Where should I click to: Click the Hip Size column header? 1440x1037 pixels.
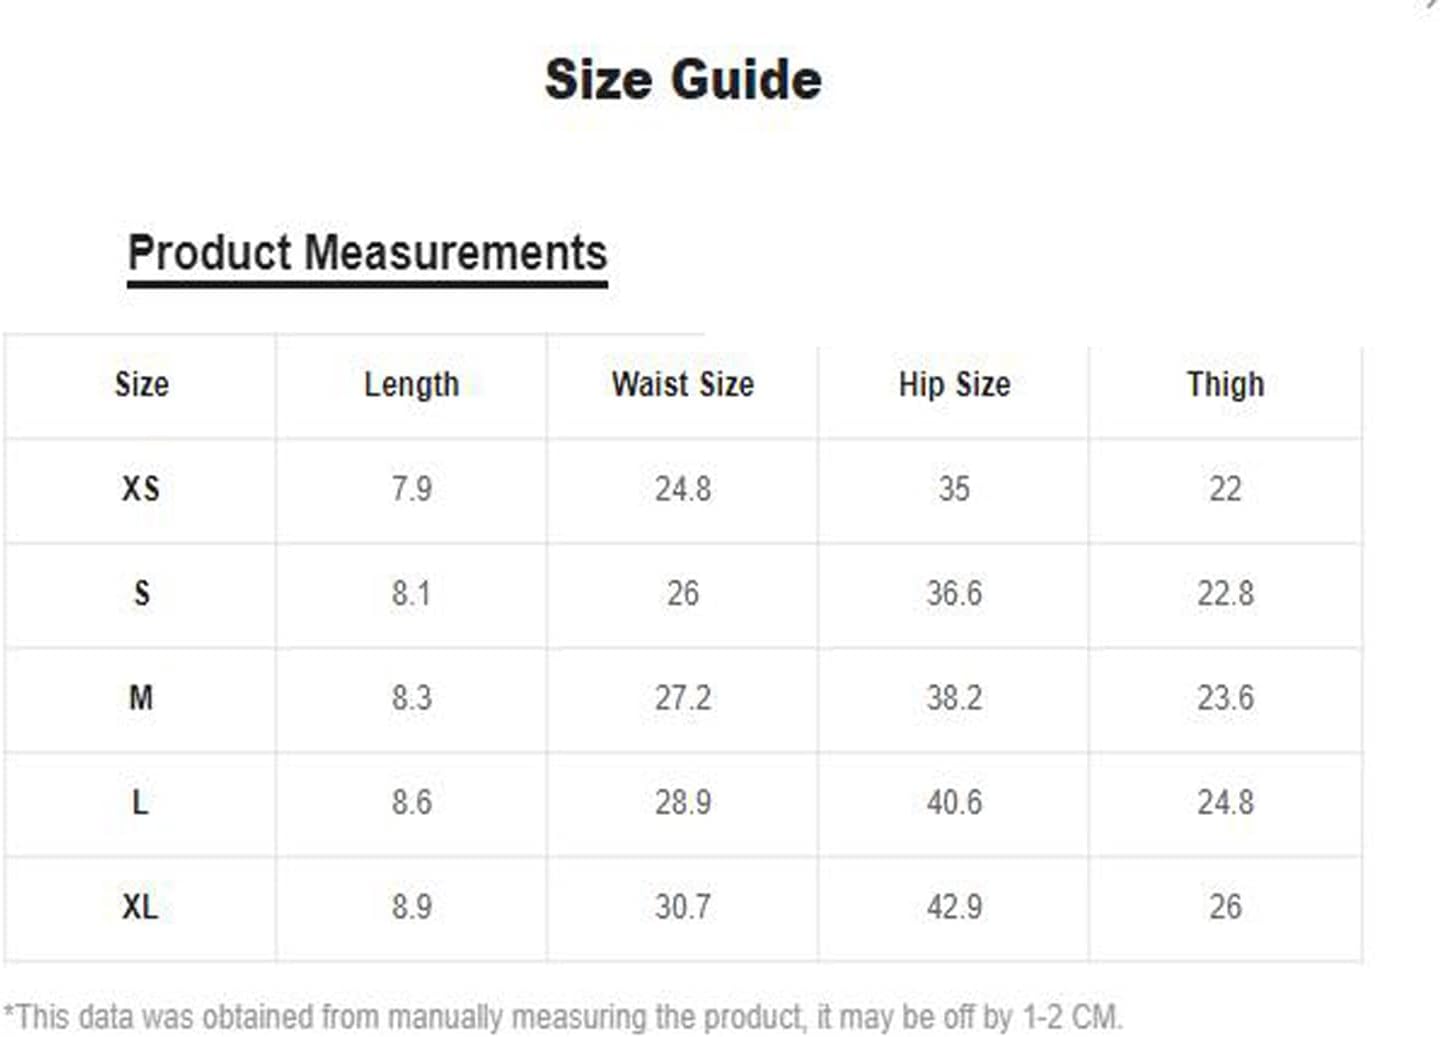[x=954, y=384]
